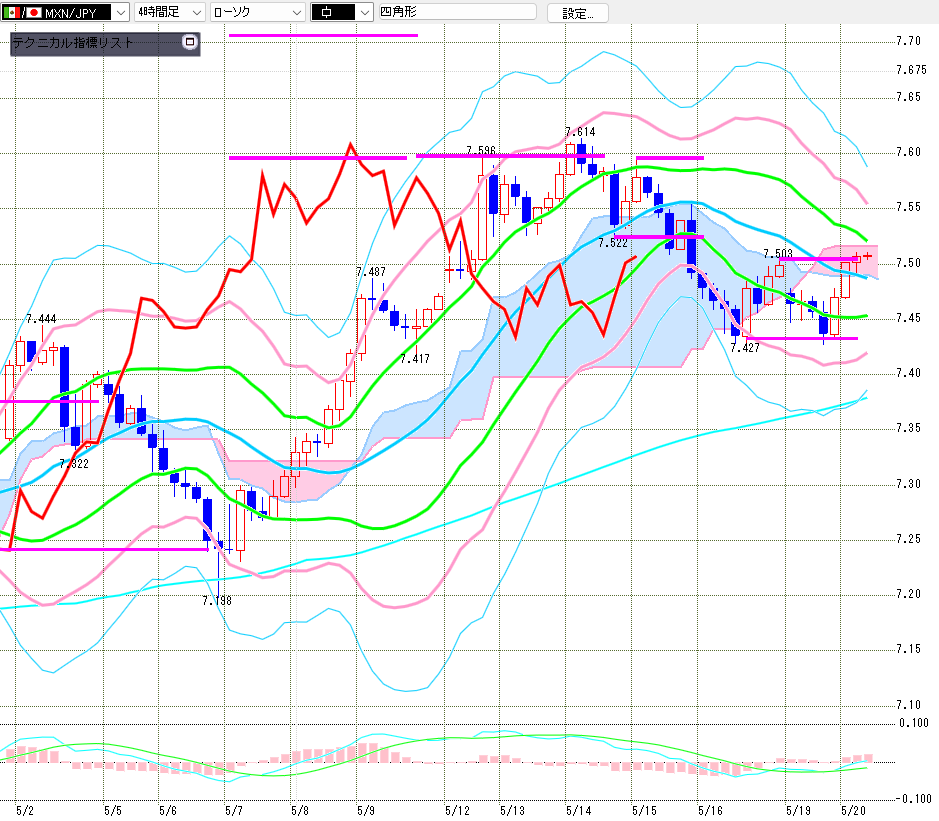Click the 7.614 high price label

[580, 132]
